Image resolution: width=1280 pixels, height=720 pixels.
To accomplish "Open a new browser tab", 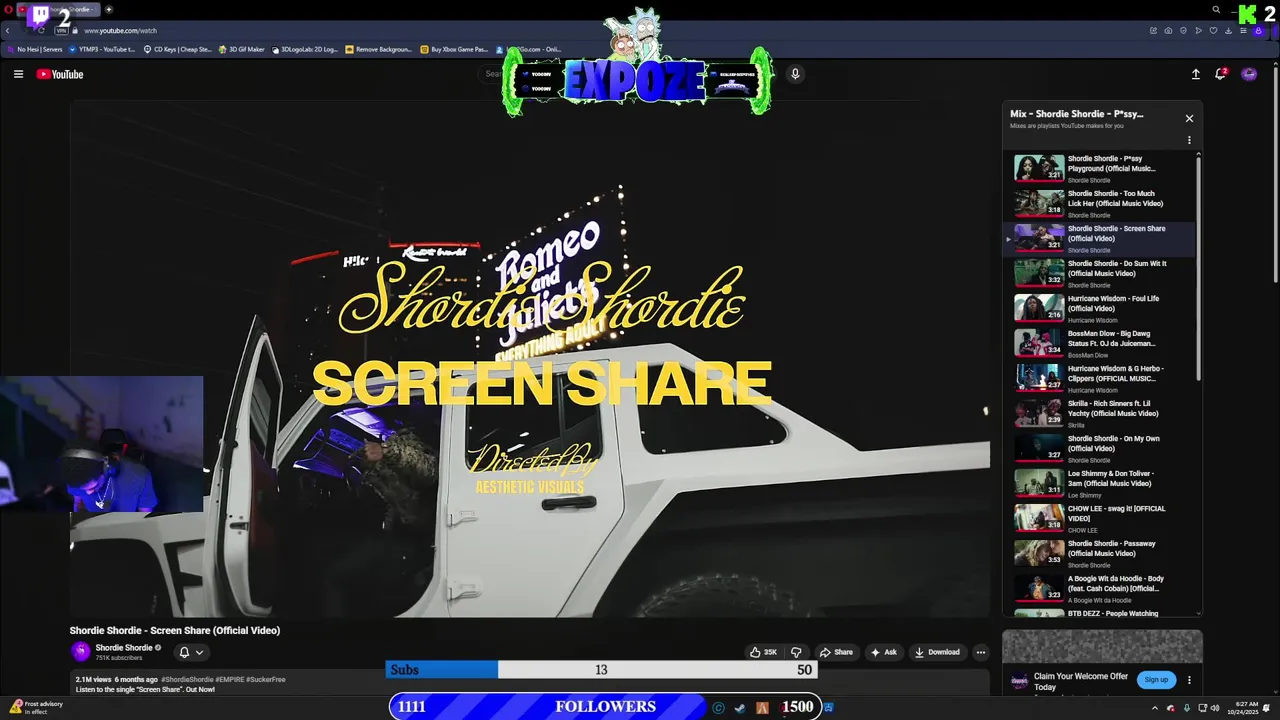I will point(108,10).
